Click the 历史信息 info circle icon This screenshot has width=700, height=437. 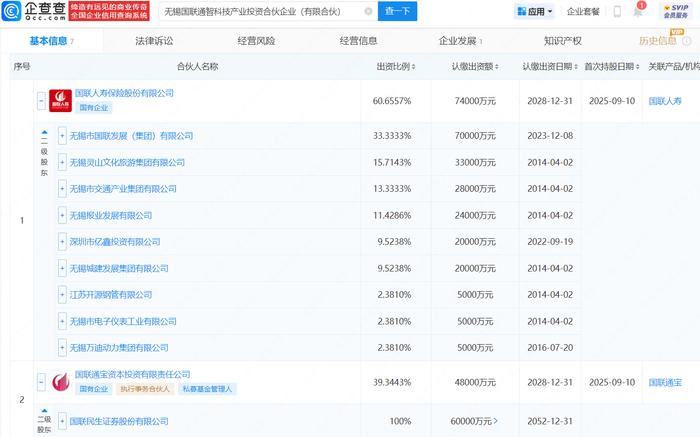click(x=687, y=41)
